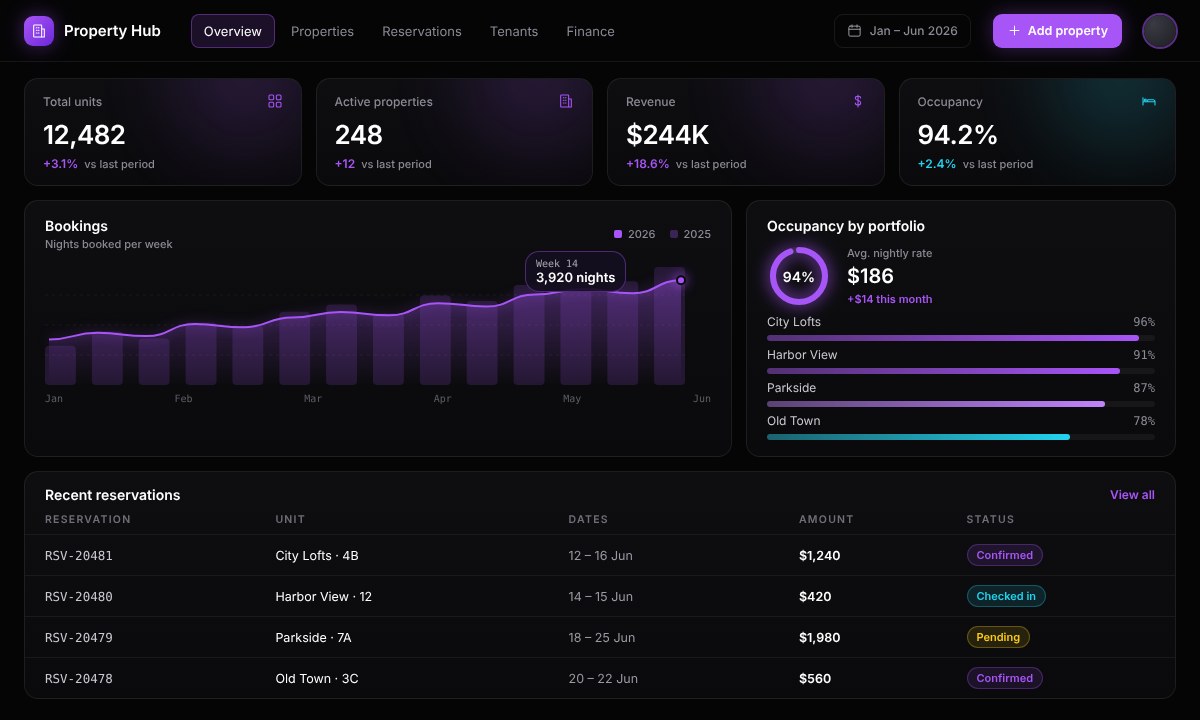Open the Jan – Jun 2026 date picker
The height and width of the screenshot is (720, 1200).
coord(903,31)
